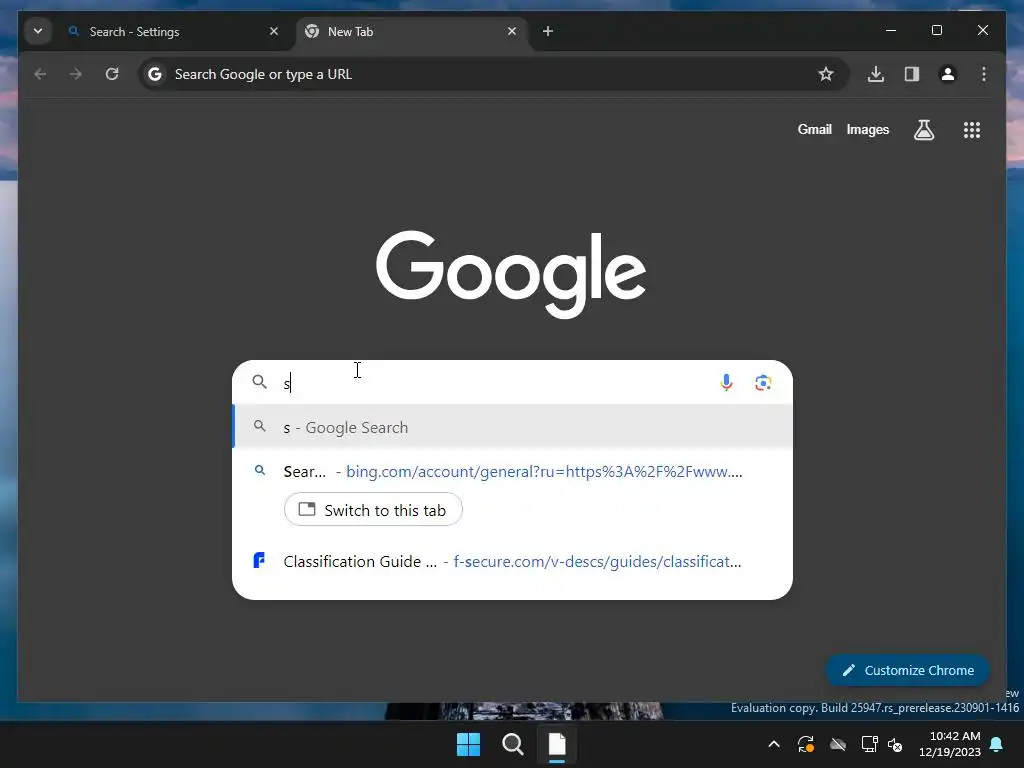Click the Google logo
Image resolution: width=1024 pixels, height=768 pixels.
(511, 273)
